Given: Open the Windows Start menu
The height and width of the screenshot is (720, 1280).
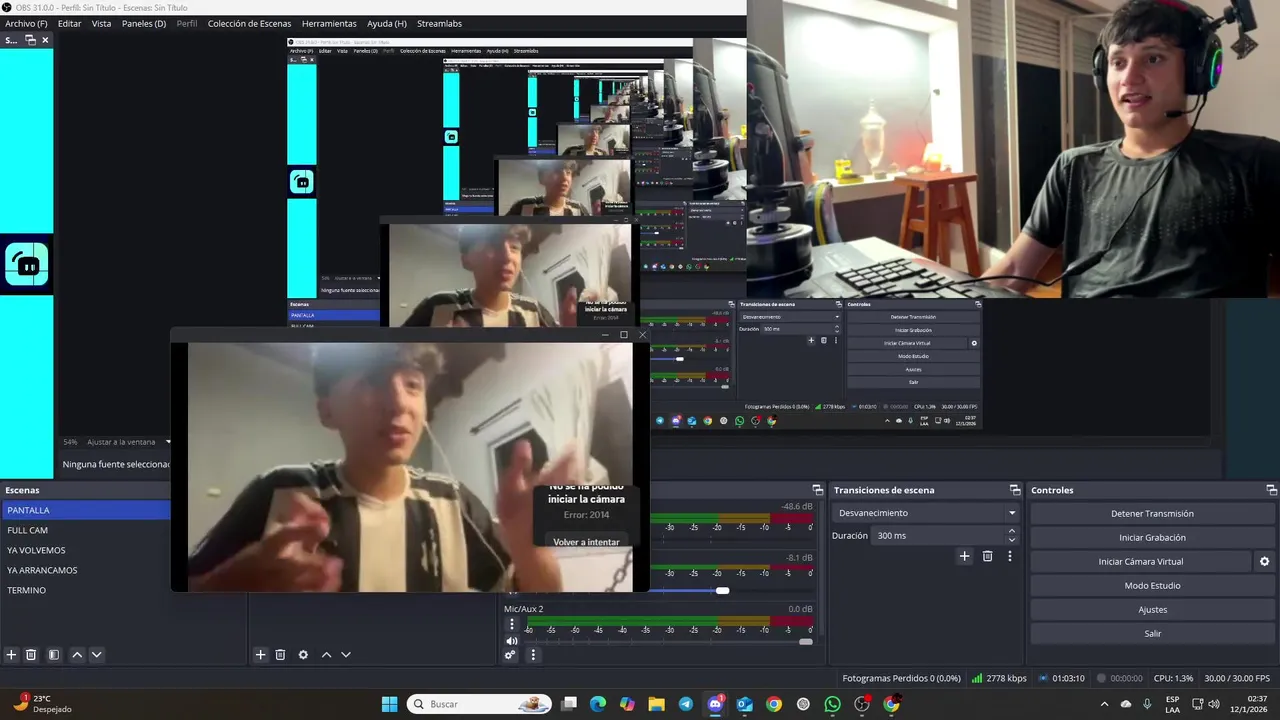Looking at the screenshot, I should [389, 704].
